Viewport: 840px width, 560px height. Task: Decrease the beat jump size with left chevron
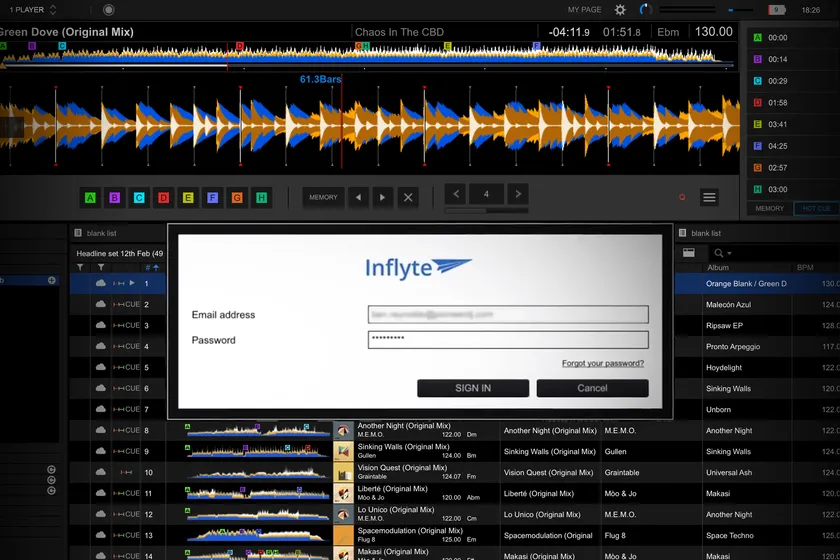point(456,194)
